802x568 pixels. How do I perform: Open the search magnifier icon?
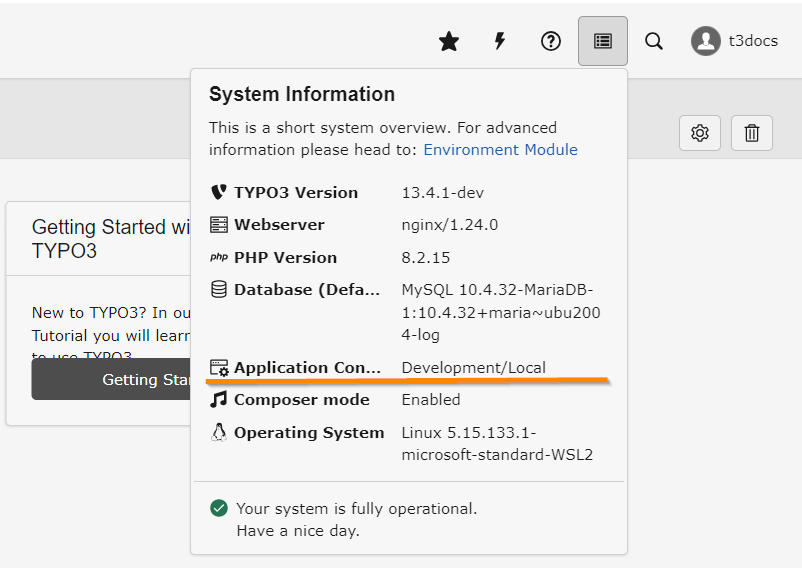pos(654,41)
